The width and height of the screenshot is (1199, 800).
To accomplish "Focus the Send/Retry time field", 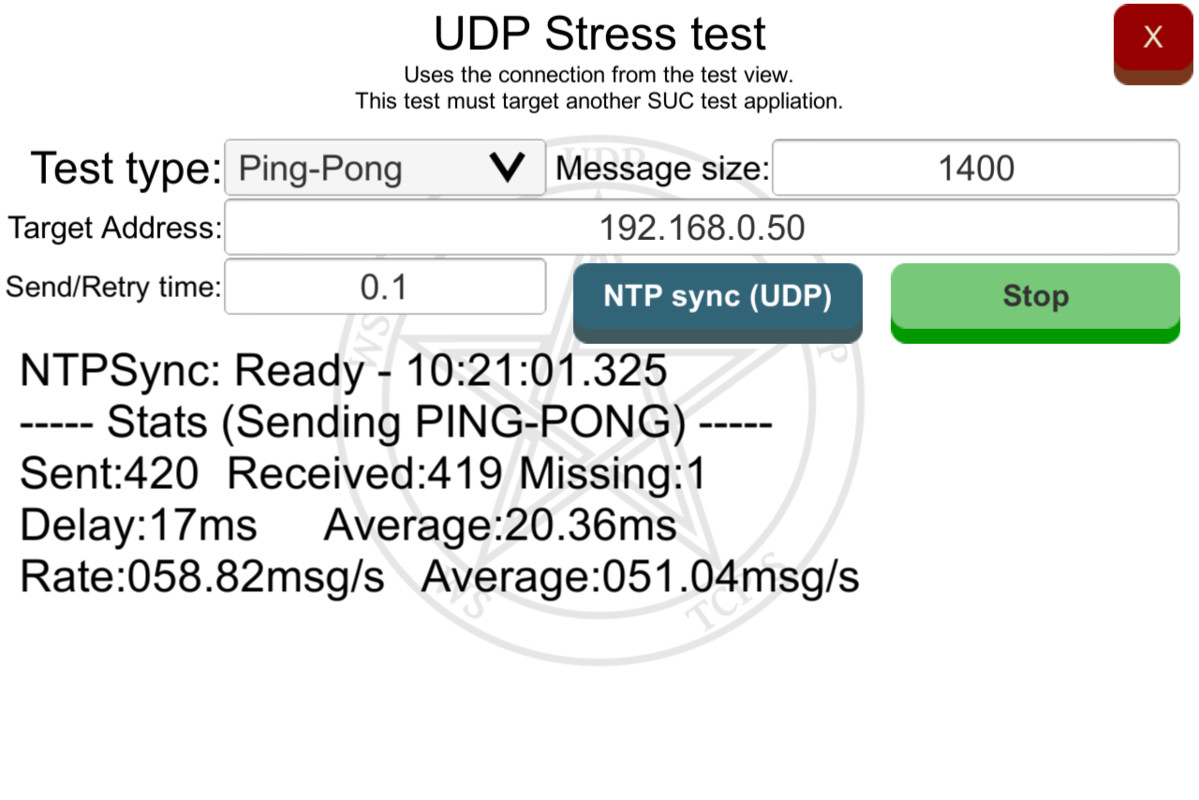I will (385, 287).
